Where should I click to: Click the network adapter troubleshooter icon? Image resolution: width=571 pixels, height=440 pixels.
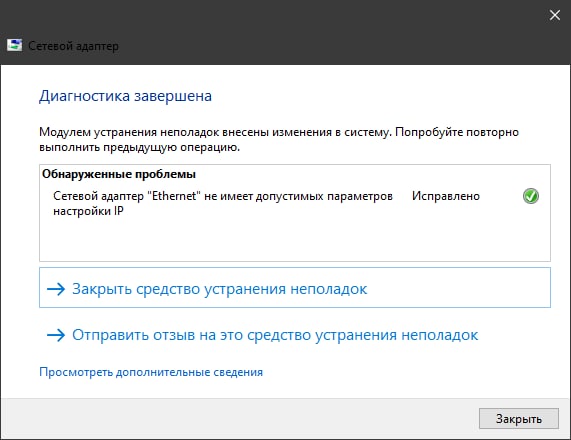[14, 45]
